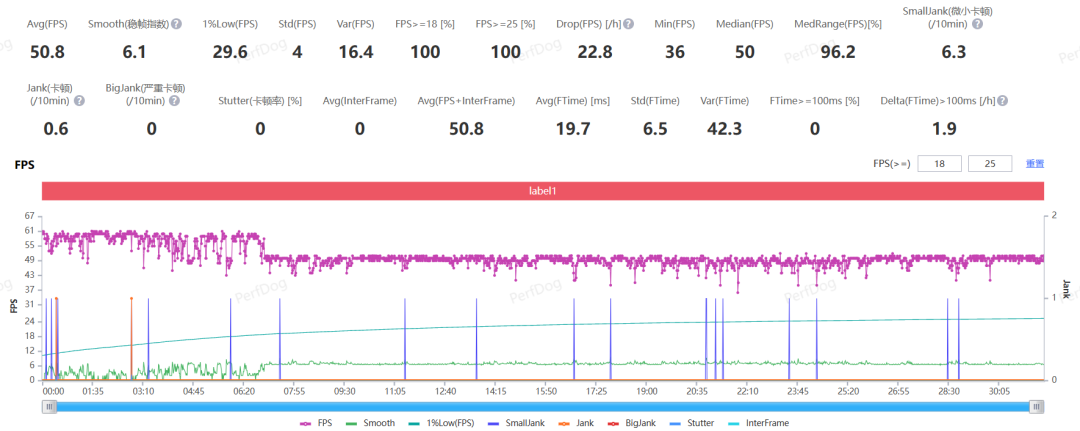Click the 15:50 tick on the time axis
The height and width of the screenshot is (431, 1080).
click(546, 391)
